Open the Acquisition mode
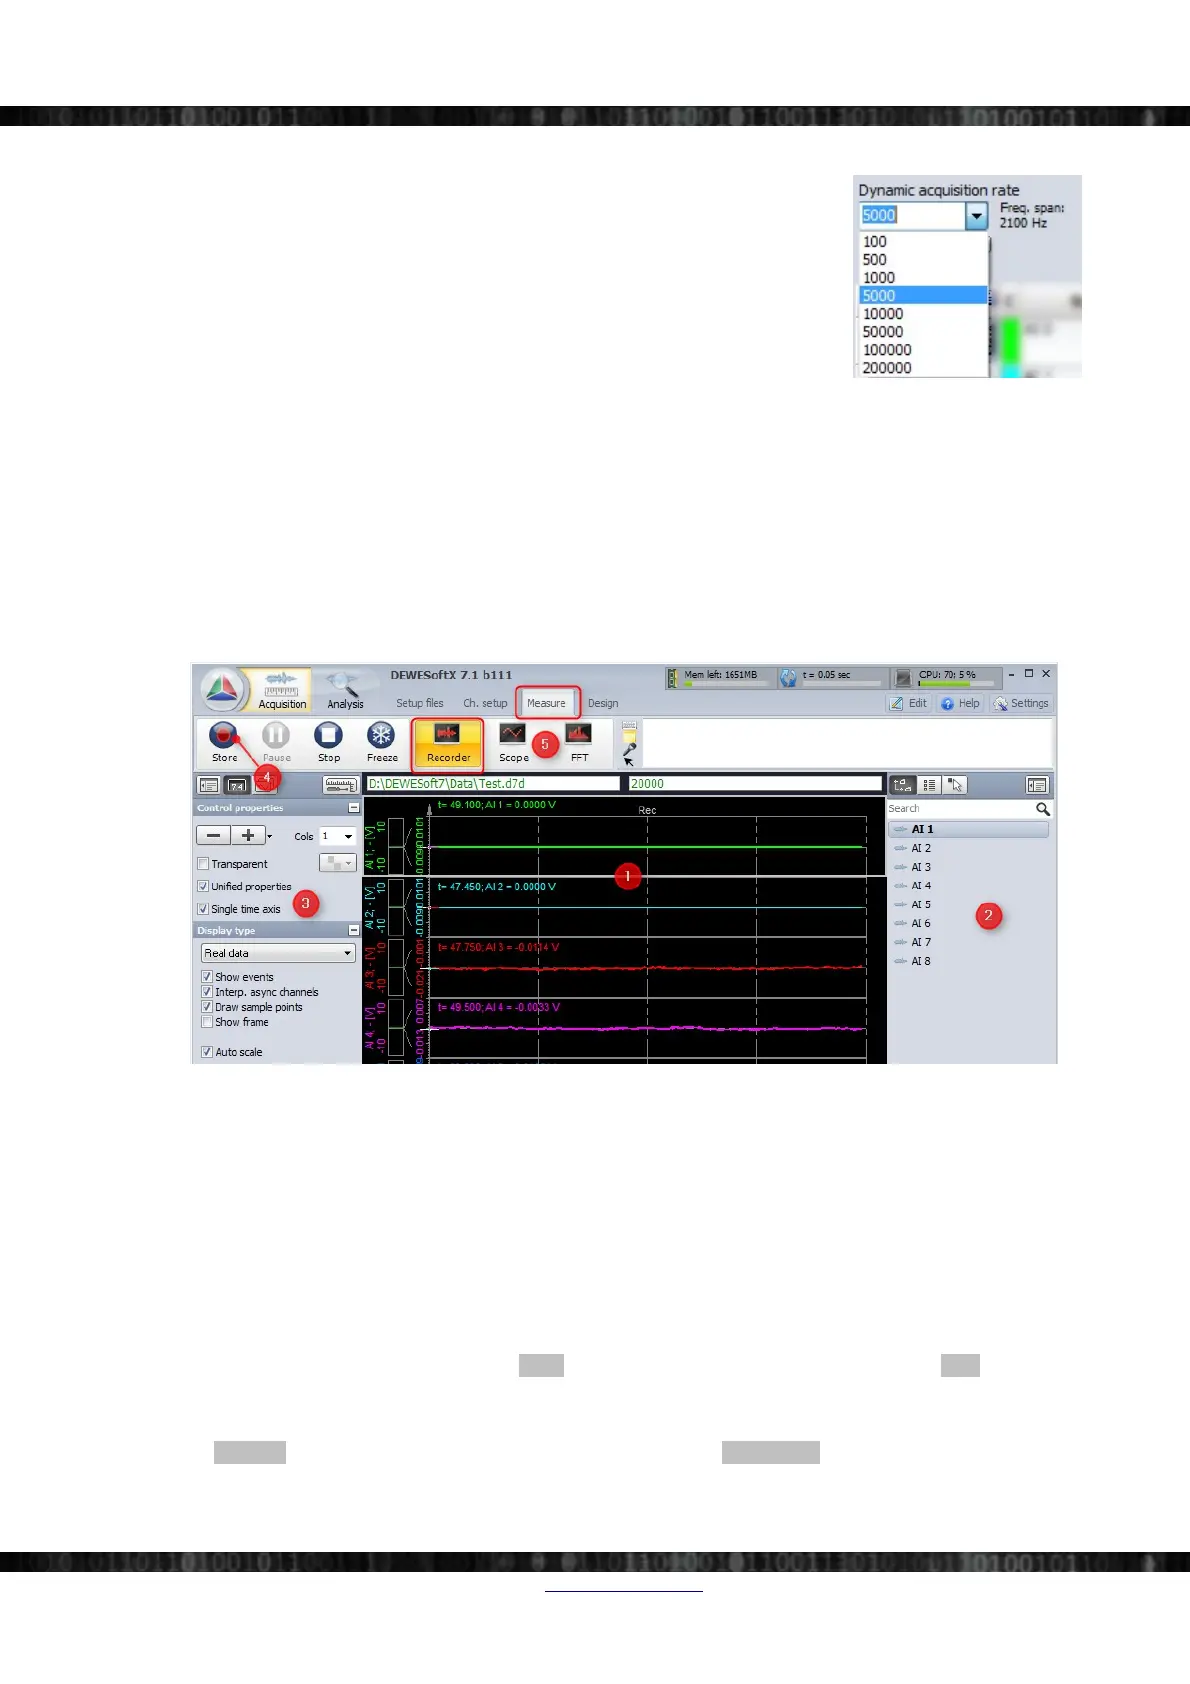The height and width of the screenshot is (1684, 1190). [282, 690]
